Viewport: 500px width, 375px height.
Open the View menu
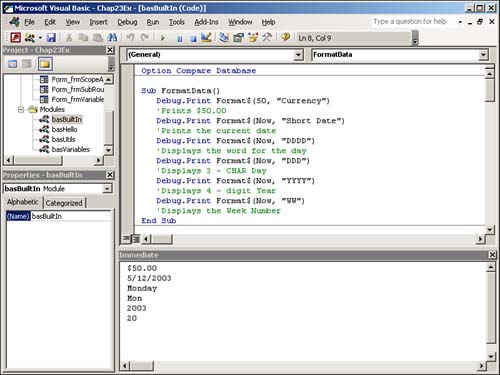(x=72, y=22)
